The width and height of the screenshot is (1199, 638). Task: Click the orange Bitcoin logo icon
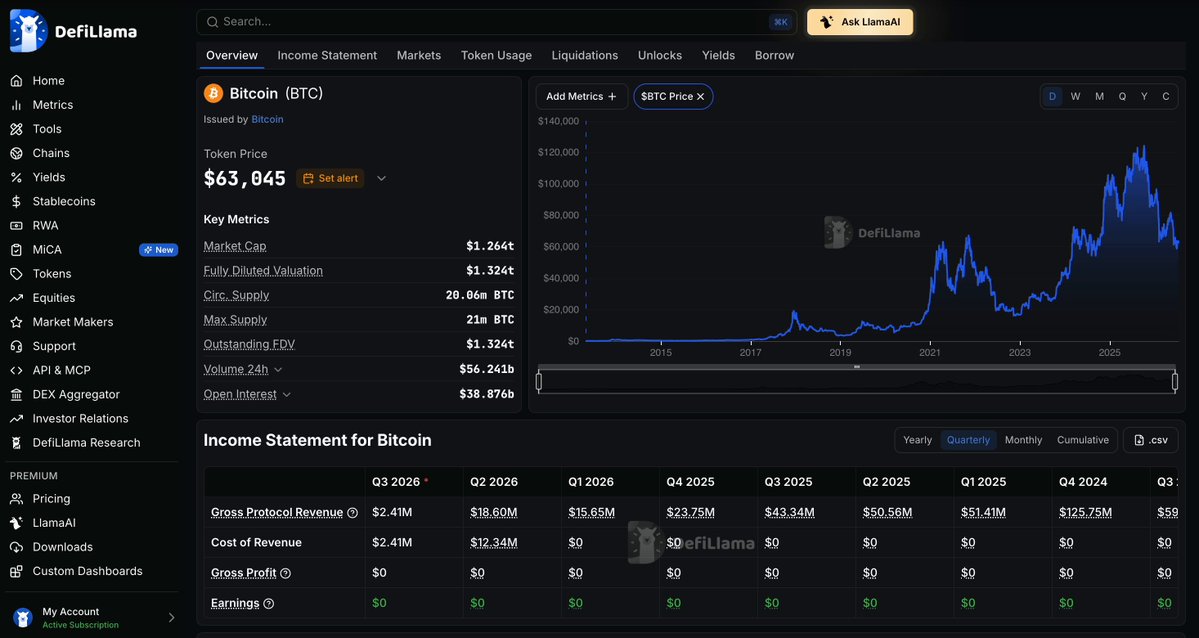pos(213,93)
